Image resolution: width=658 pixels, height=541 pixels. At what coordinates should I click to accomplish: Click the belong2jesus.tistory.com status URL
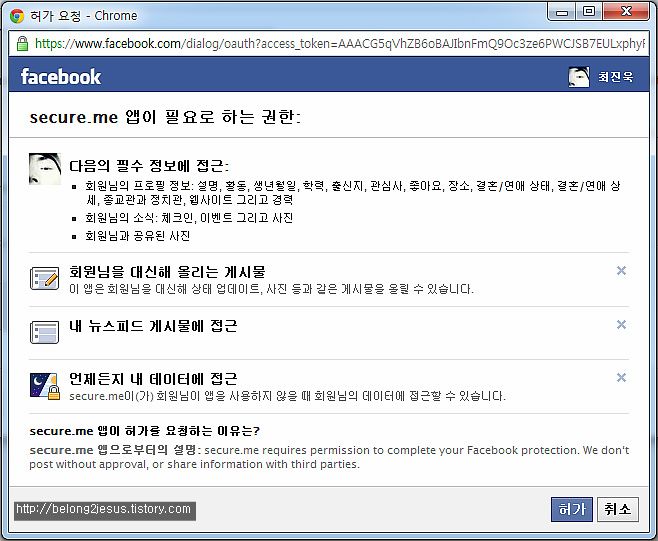pos(104,510)
